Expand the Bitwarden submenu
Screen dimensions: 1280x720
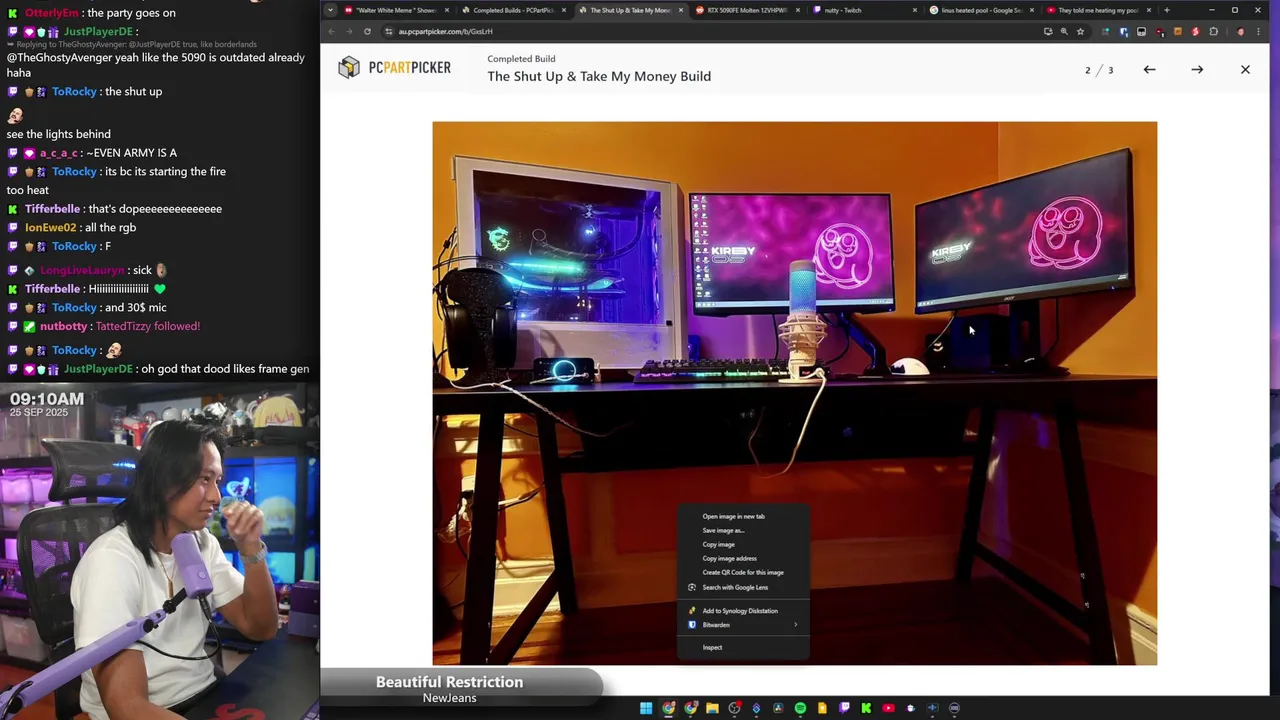743,625
